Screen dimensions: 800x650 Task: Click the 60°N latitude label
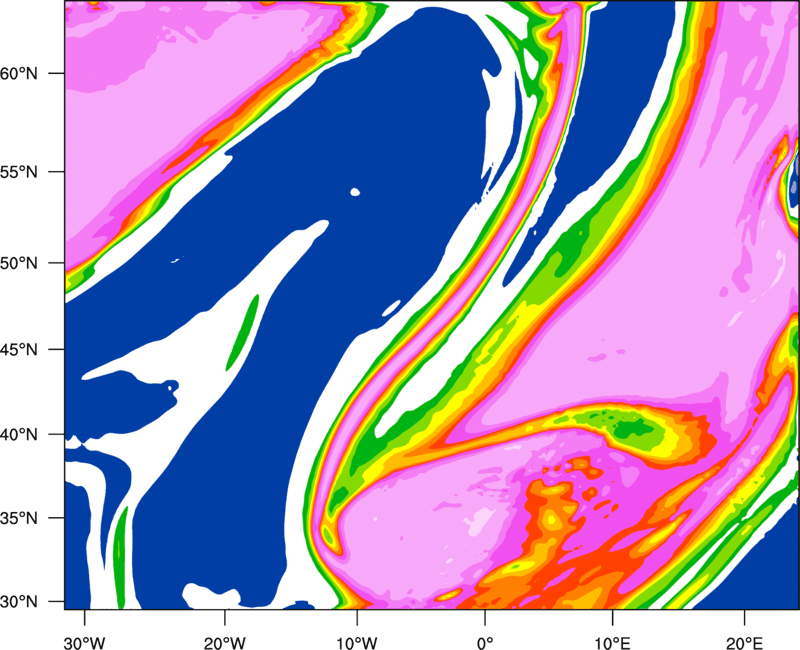[x=19, y=74]
